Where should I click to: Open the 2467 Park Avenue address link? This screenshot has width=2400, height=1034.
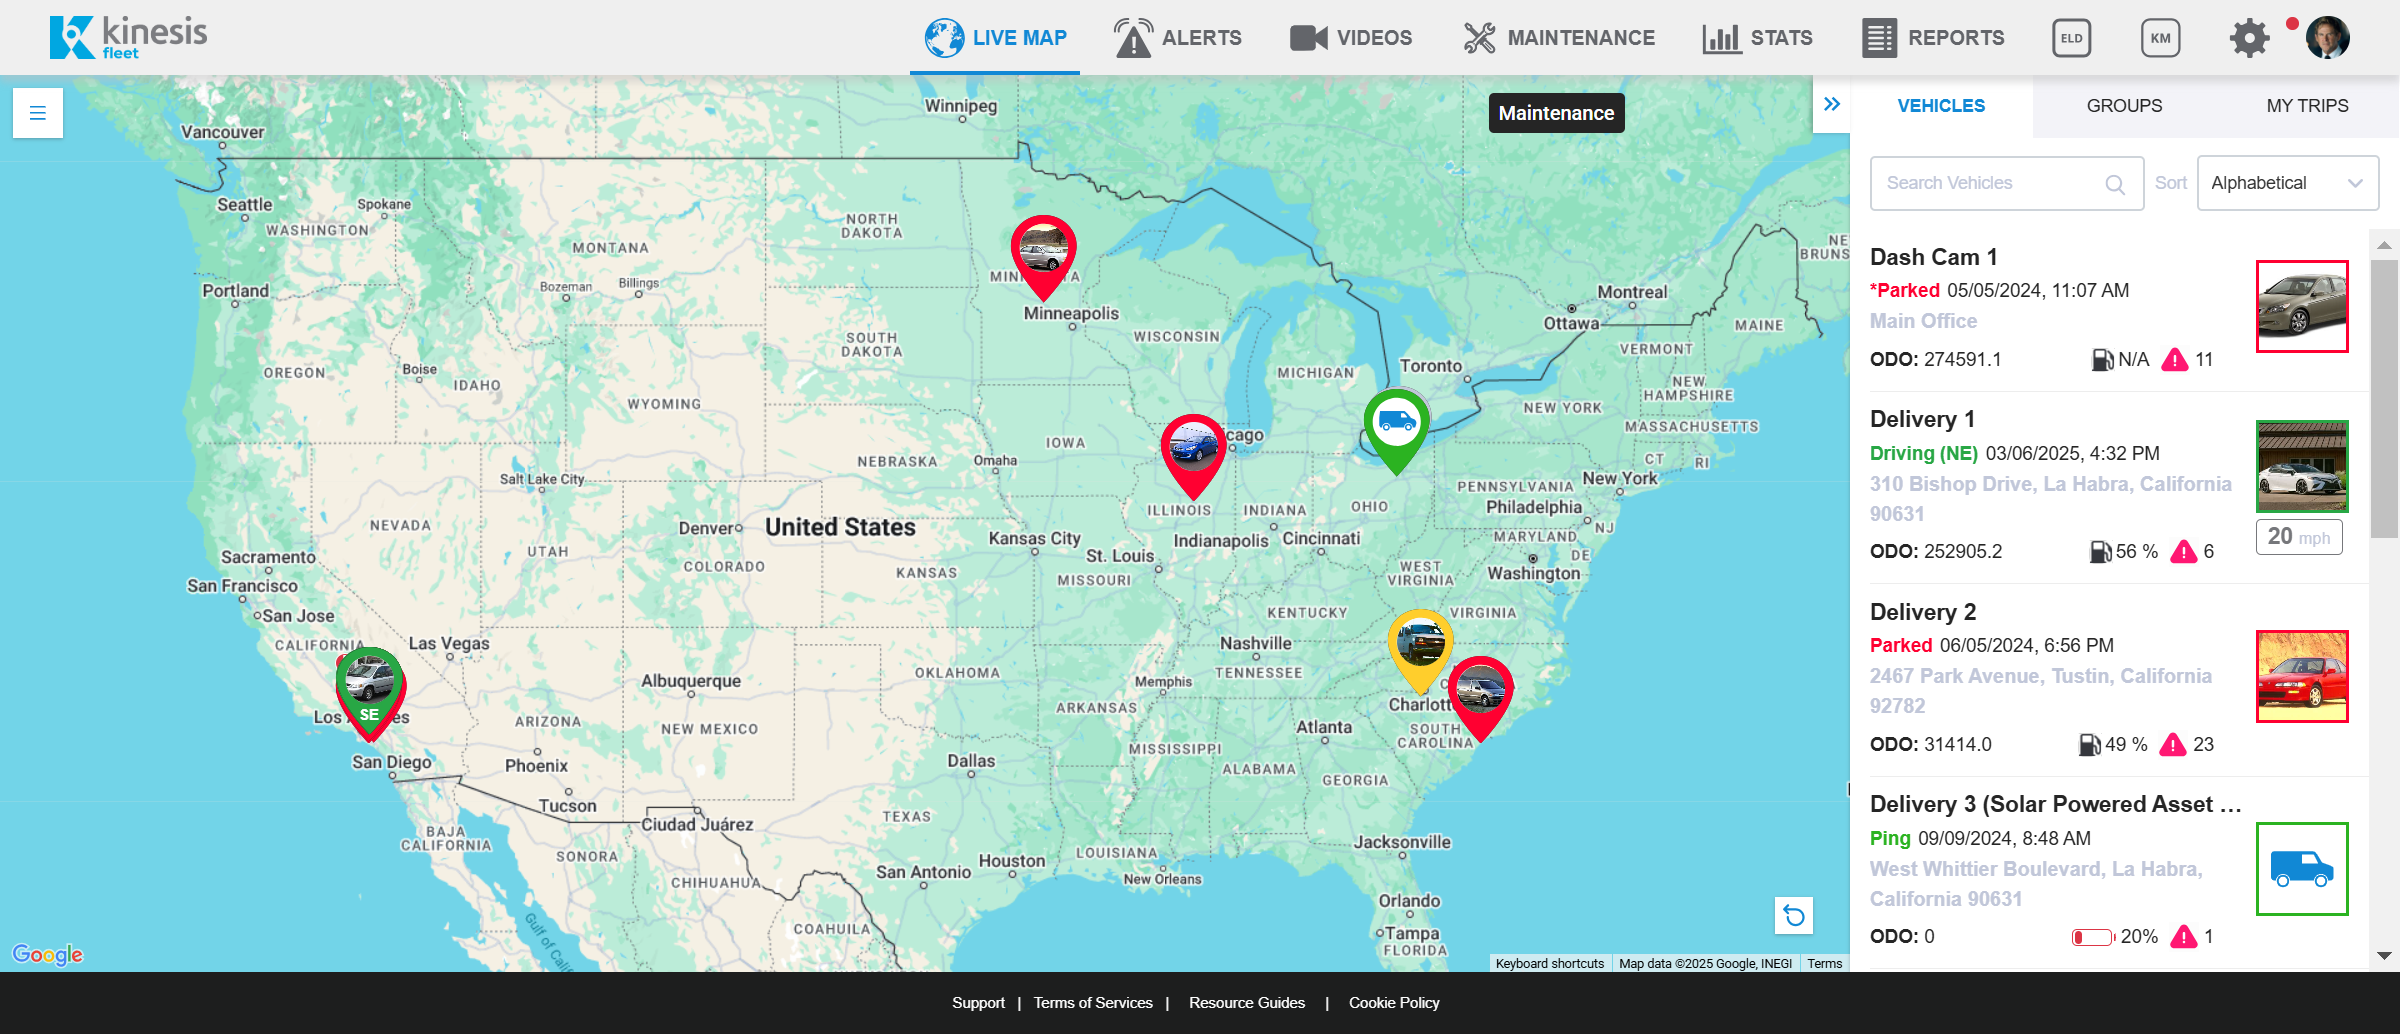(2041, 691)
